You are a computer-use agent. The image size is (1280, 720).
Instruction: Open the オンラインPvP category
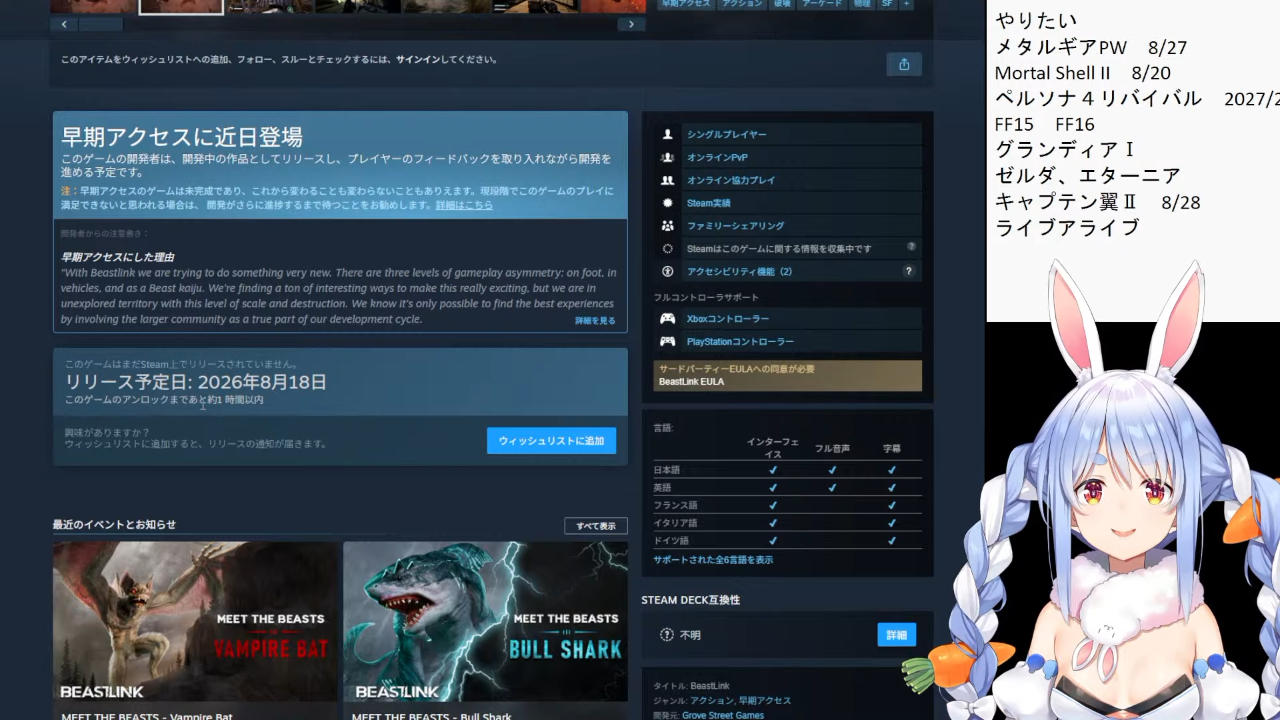click(x=717, y=157)
